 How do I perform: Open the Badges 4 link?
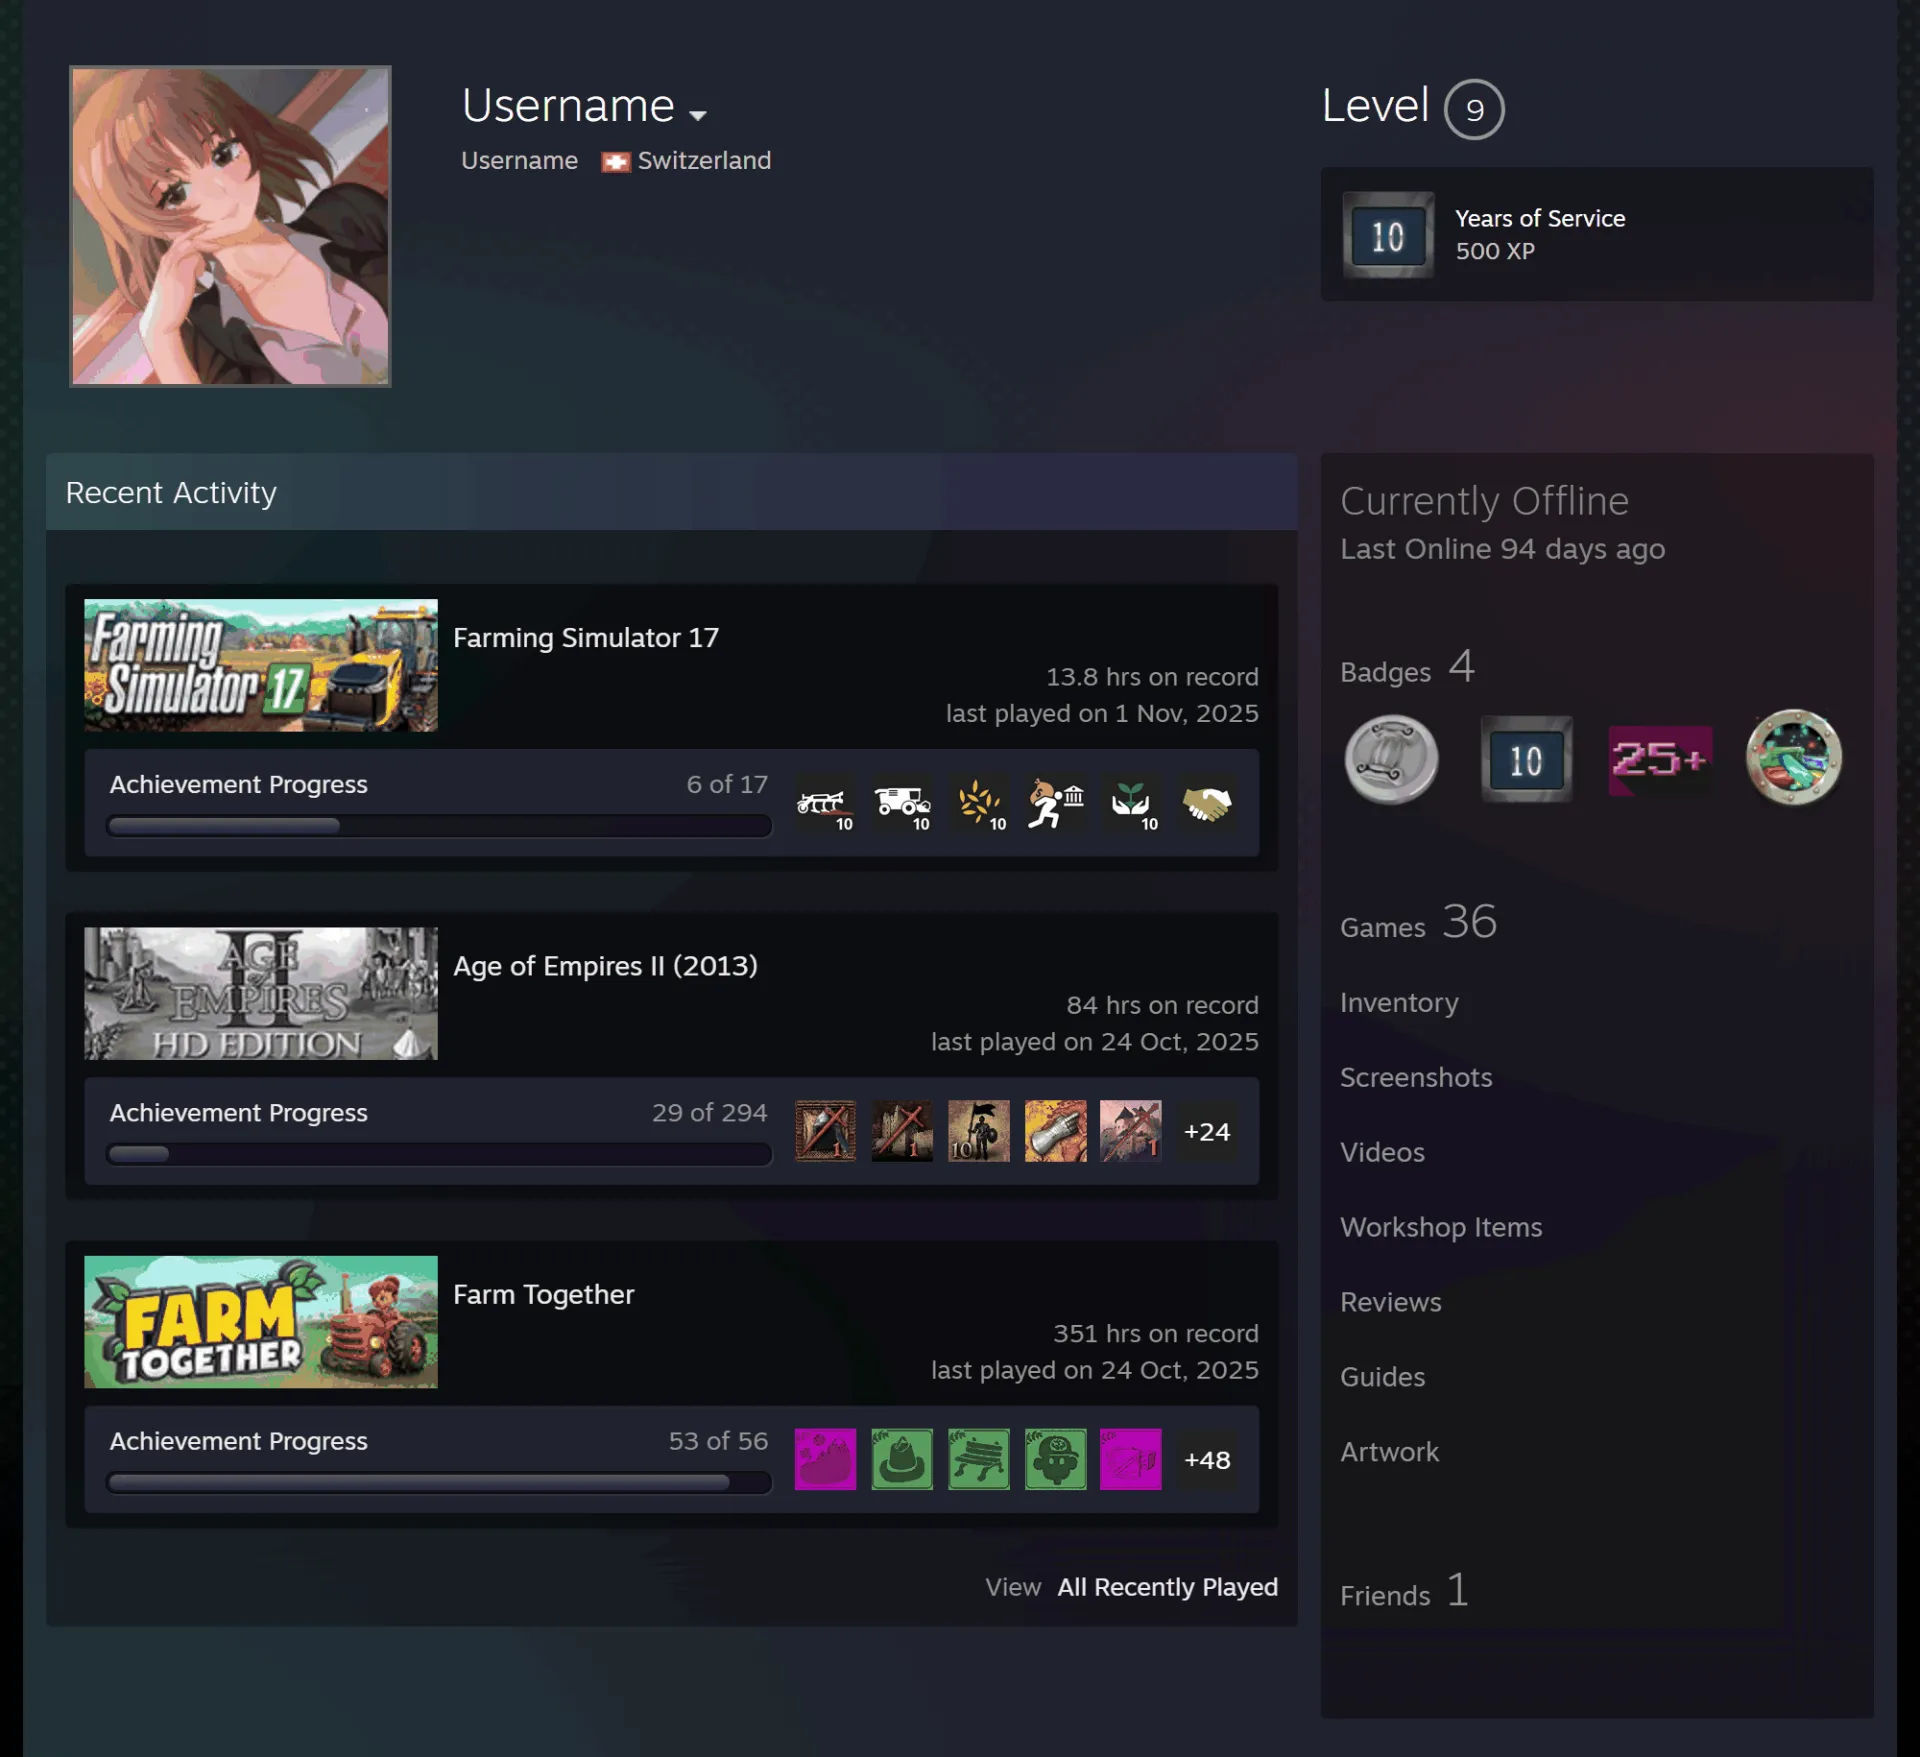pyautogui.click(x=1407, y=668)
